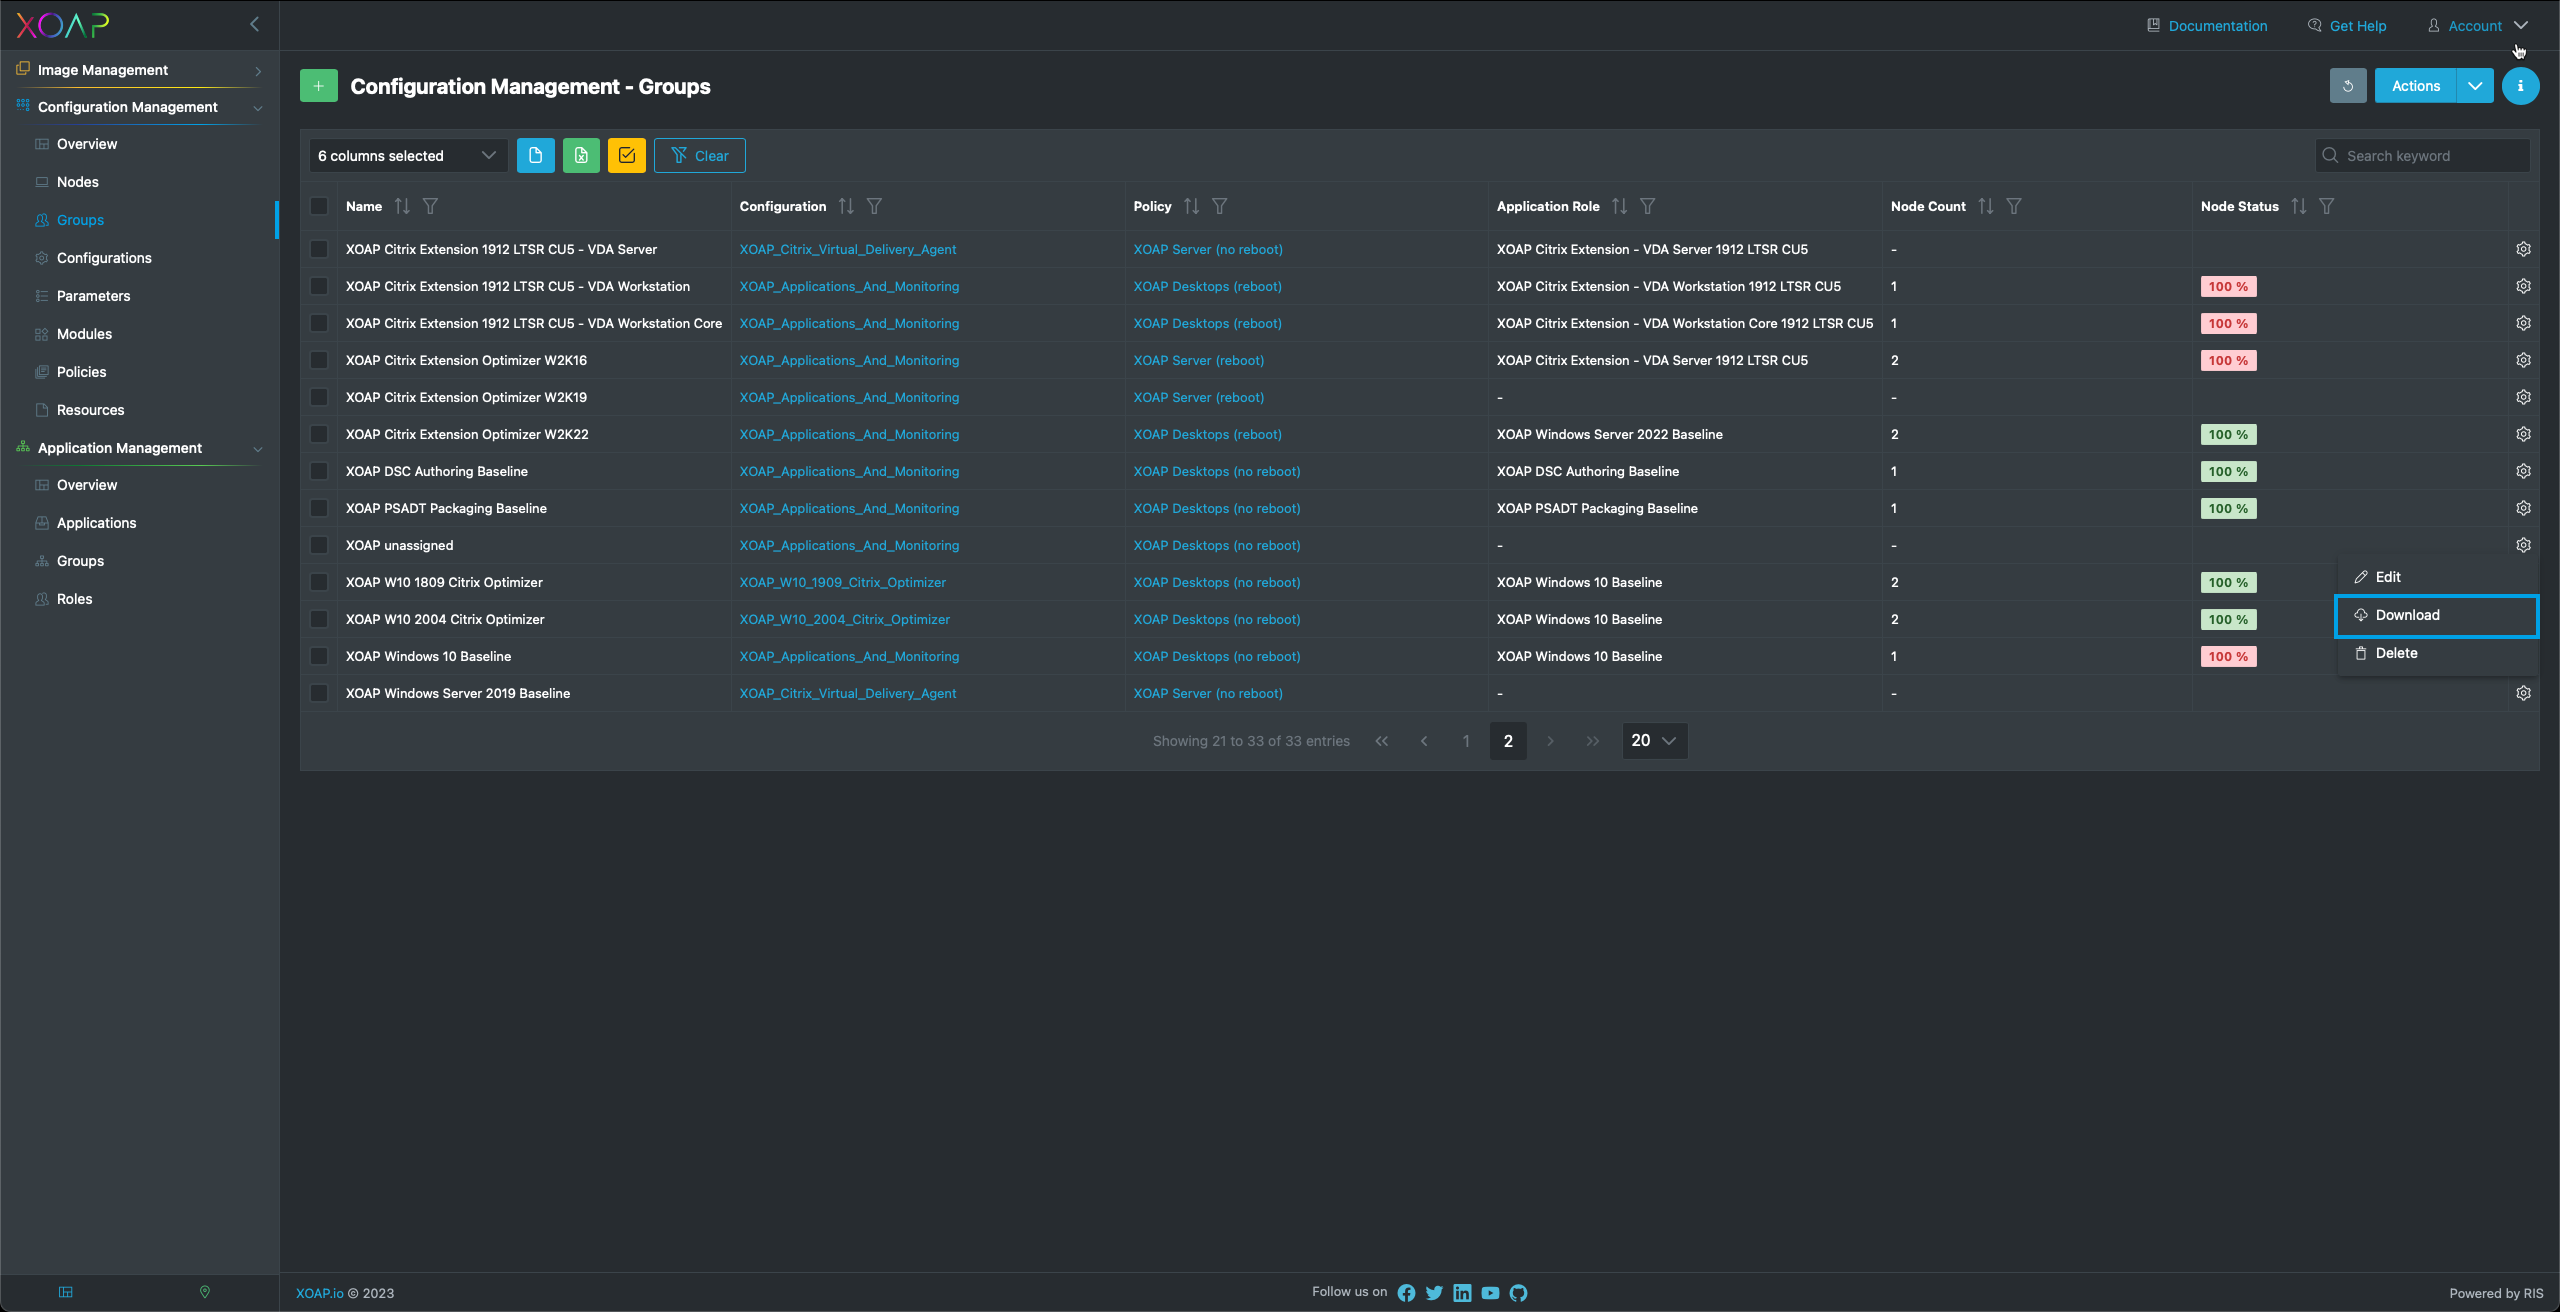Check the XOAP unassigned row checkbox
2560x1312 pixels.
click(x=319, y=545)
